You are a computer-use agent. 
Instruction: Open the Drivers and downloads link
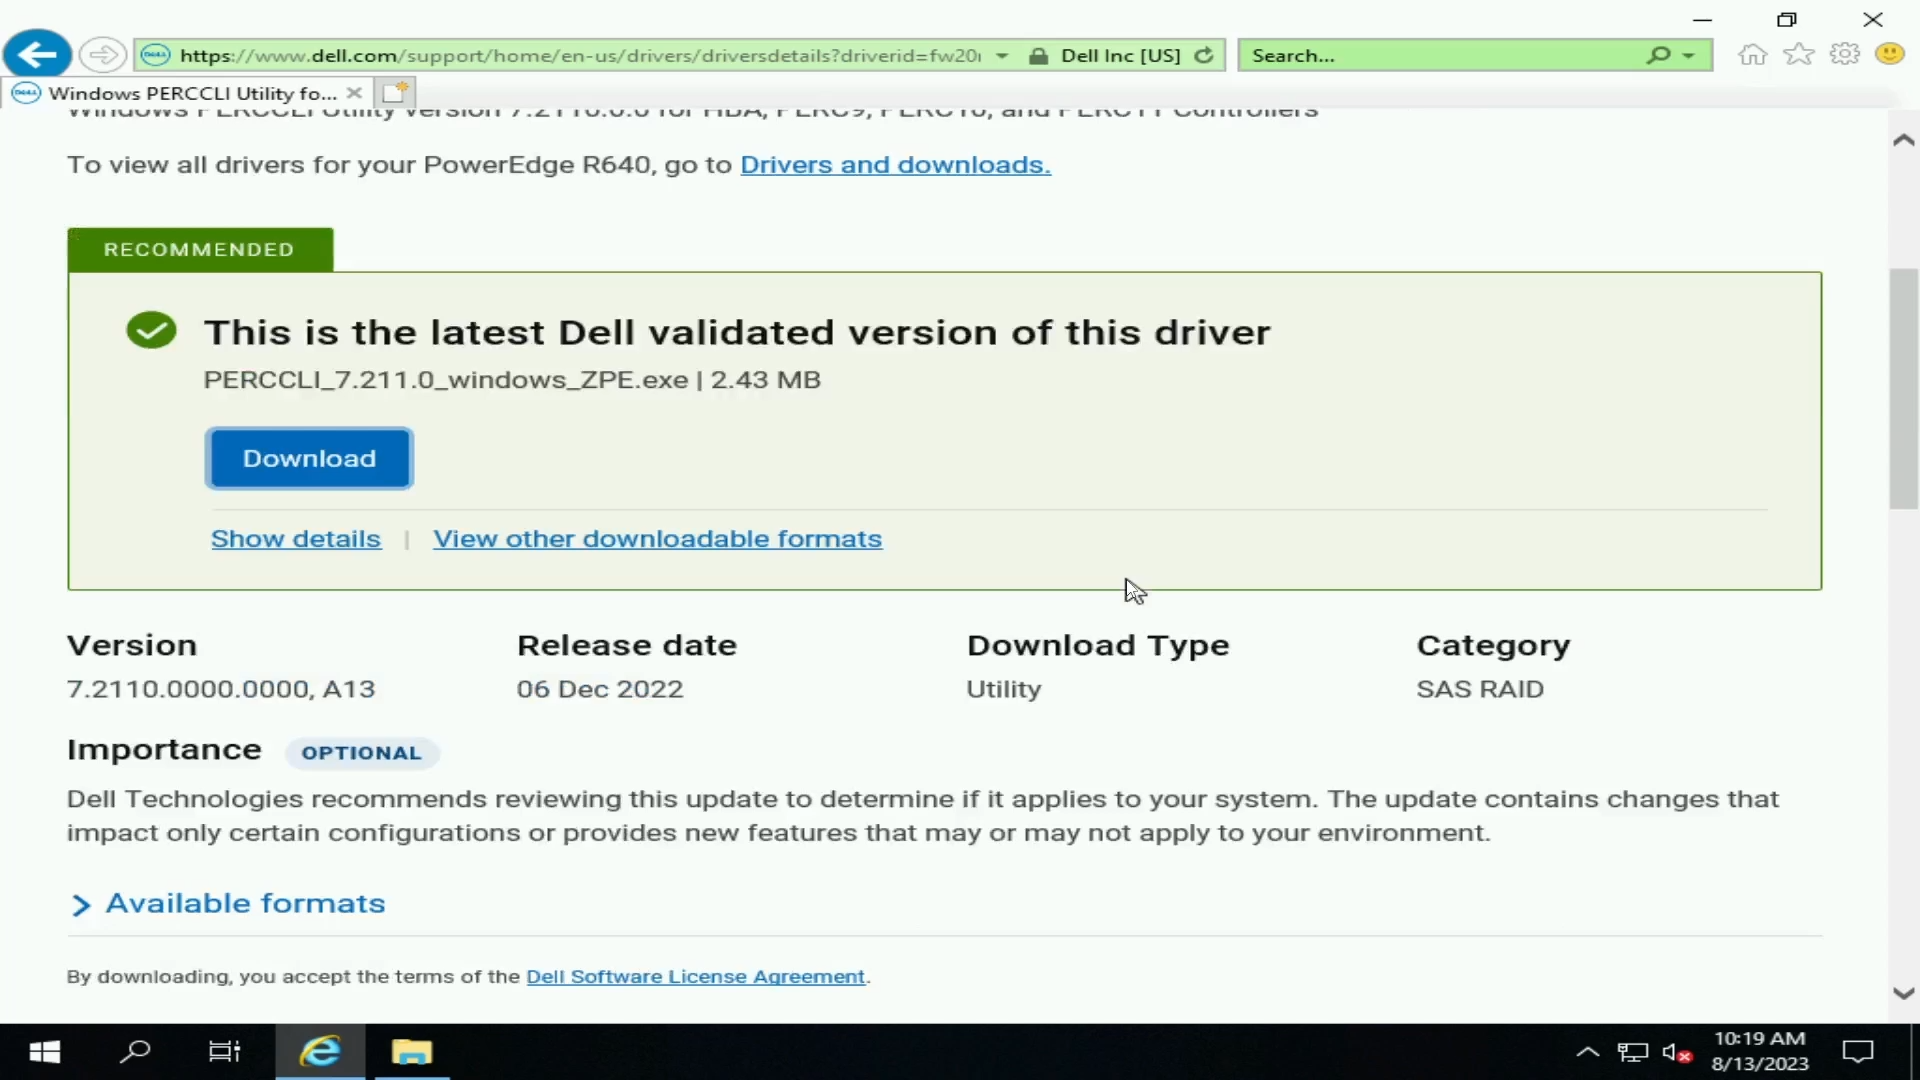(x=894, y=164)
